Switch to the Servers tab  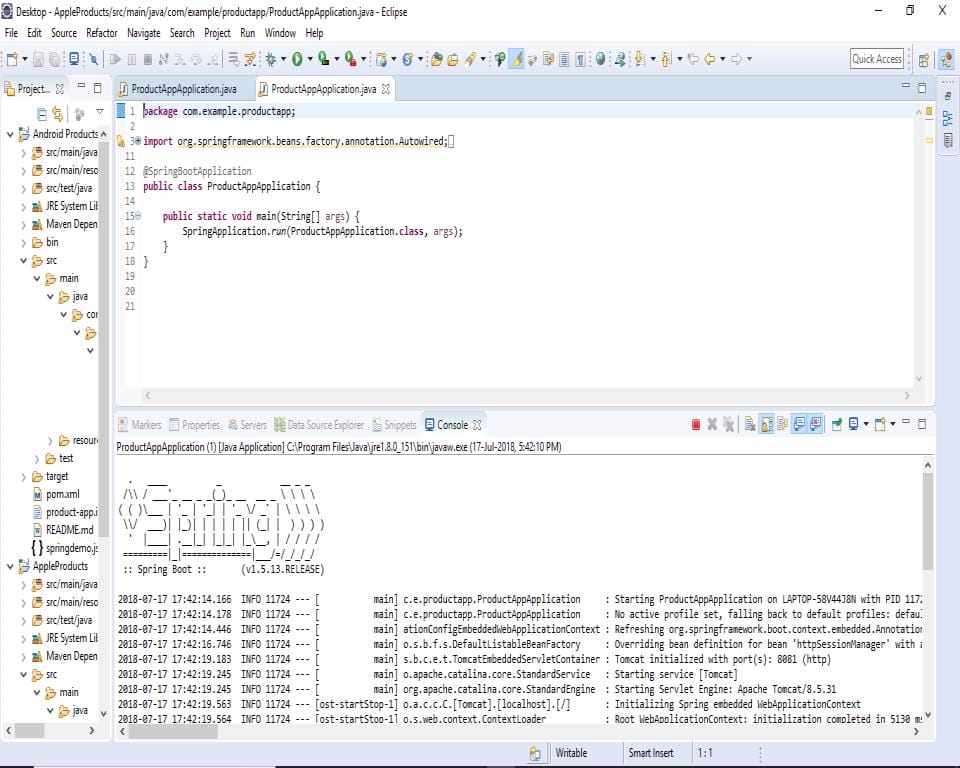(x=247, y=425)
